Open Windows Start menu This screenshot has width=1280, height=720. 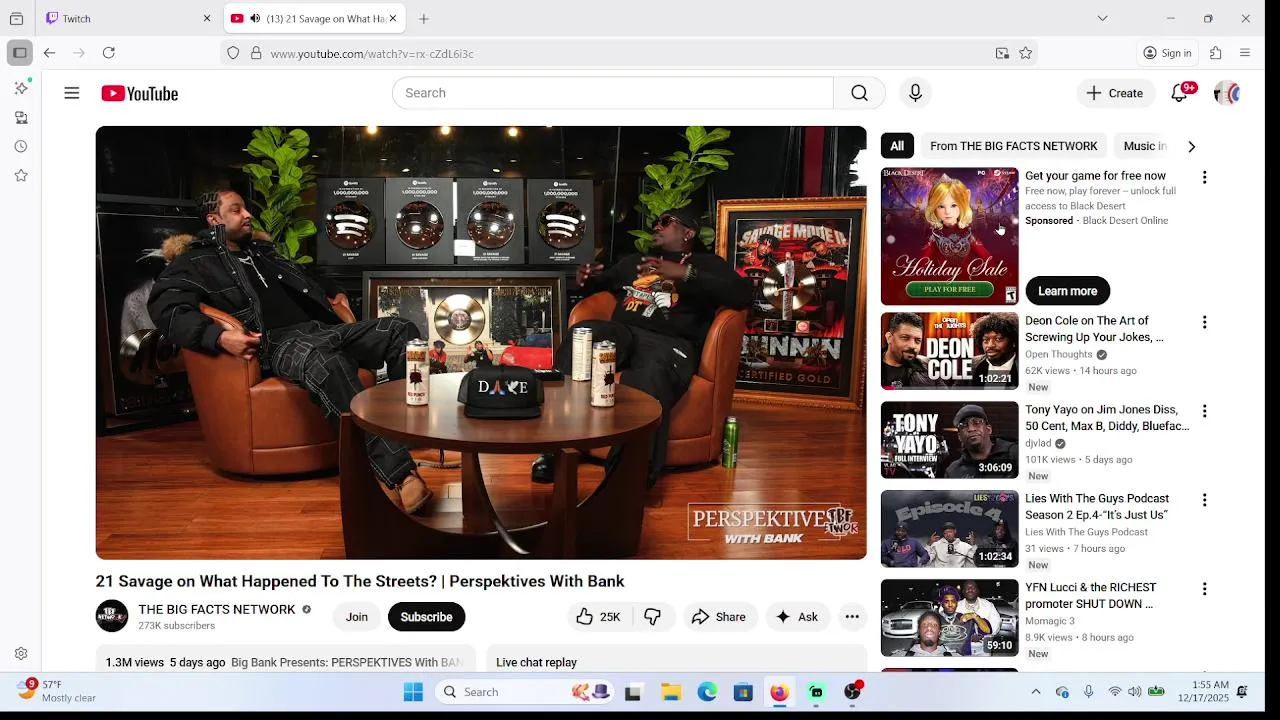[x=413, y=692]
